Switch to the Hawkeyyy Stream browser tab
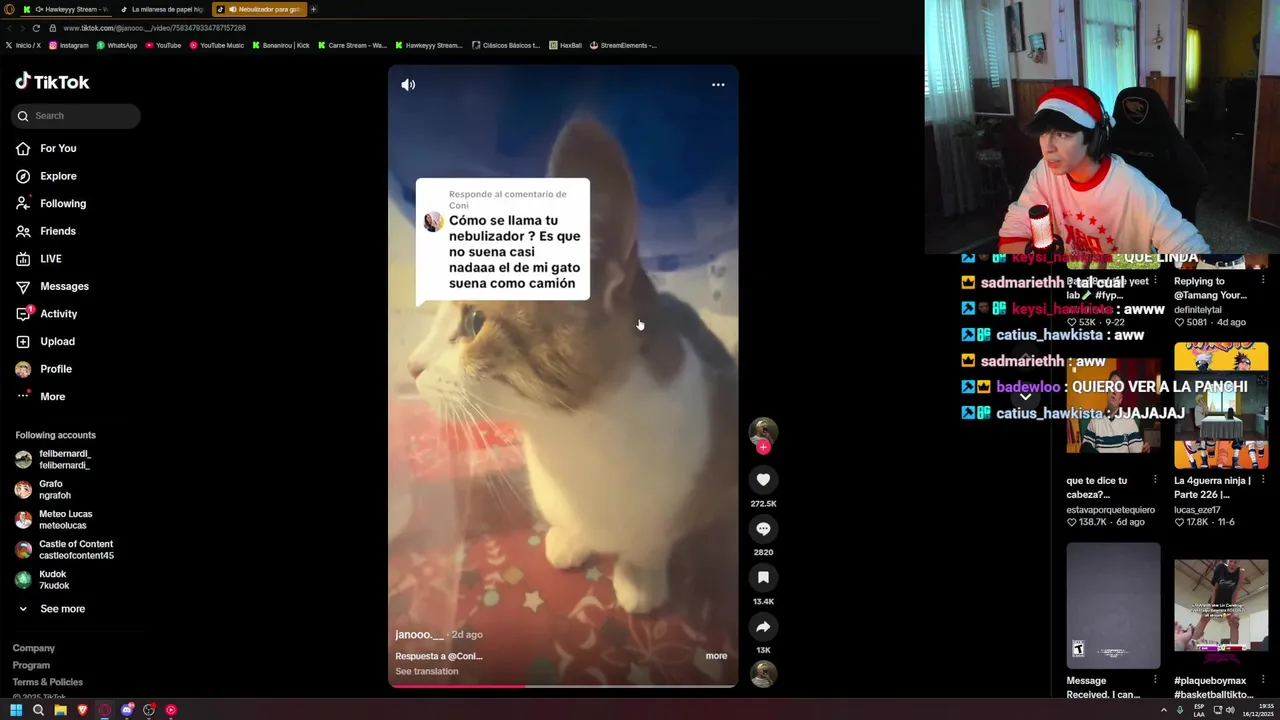Screen dimensions: 1280x720 tap(65, 9)
